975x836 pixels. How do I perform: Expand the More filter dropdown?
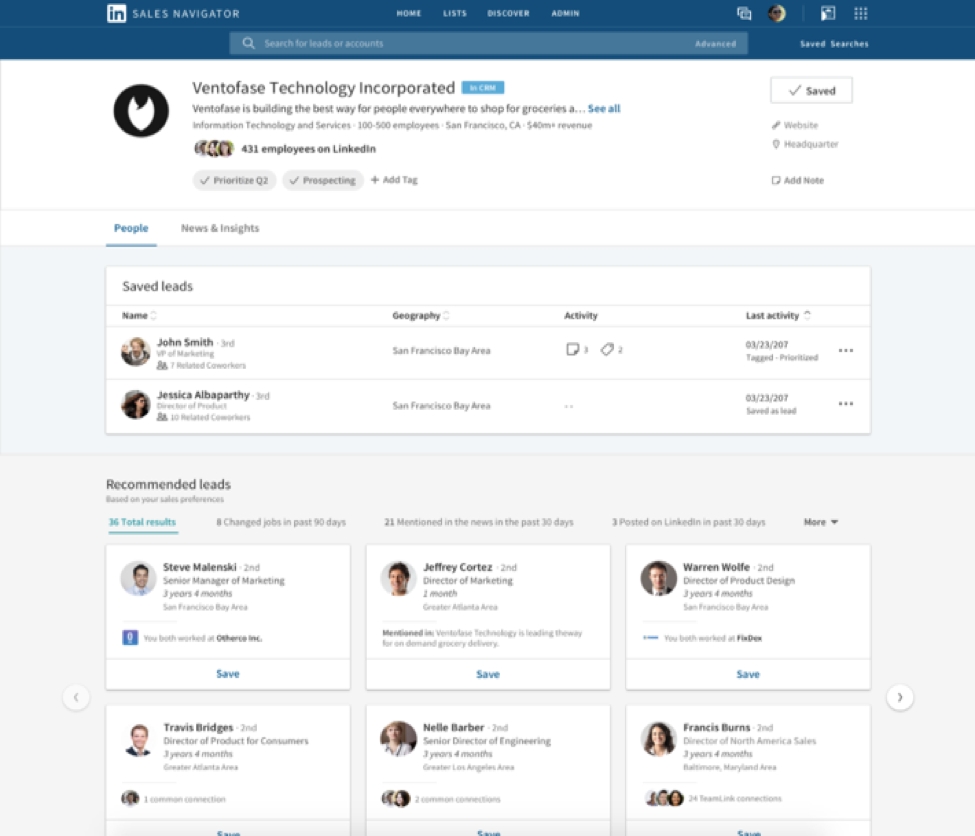(821, 522)
